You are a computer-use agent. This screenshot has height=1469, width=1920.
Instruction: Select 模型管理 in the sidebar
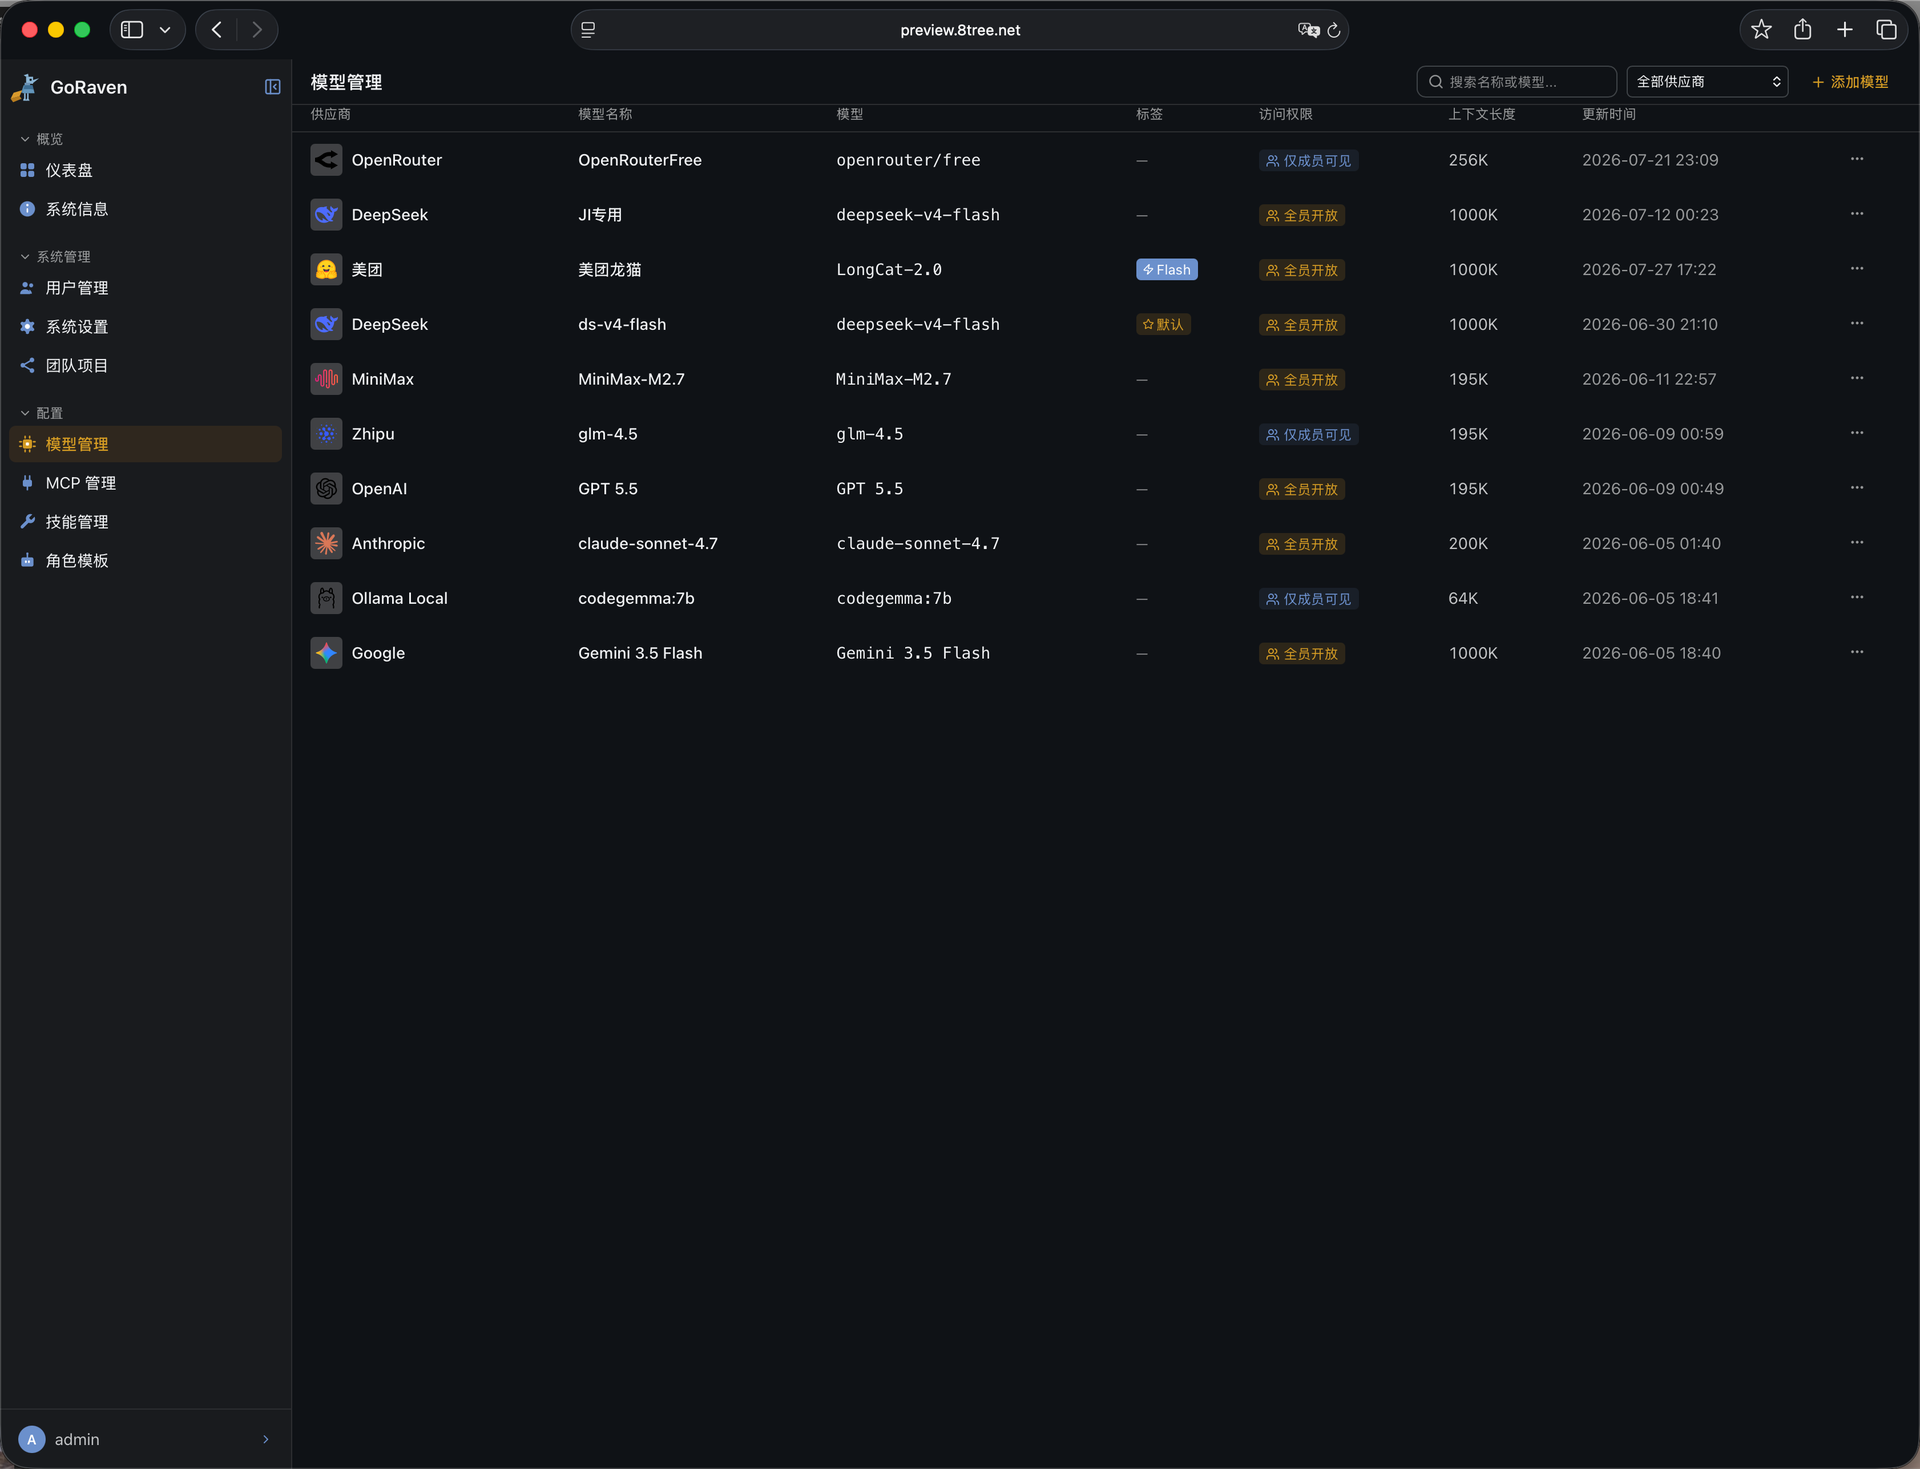click(x=146, y=444)
